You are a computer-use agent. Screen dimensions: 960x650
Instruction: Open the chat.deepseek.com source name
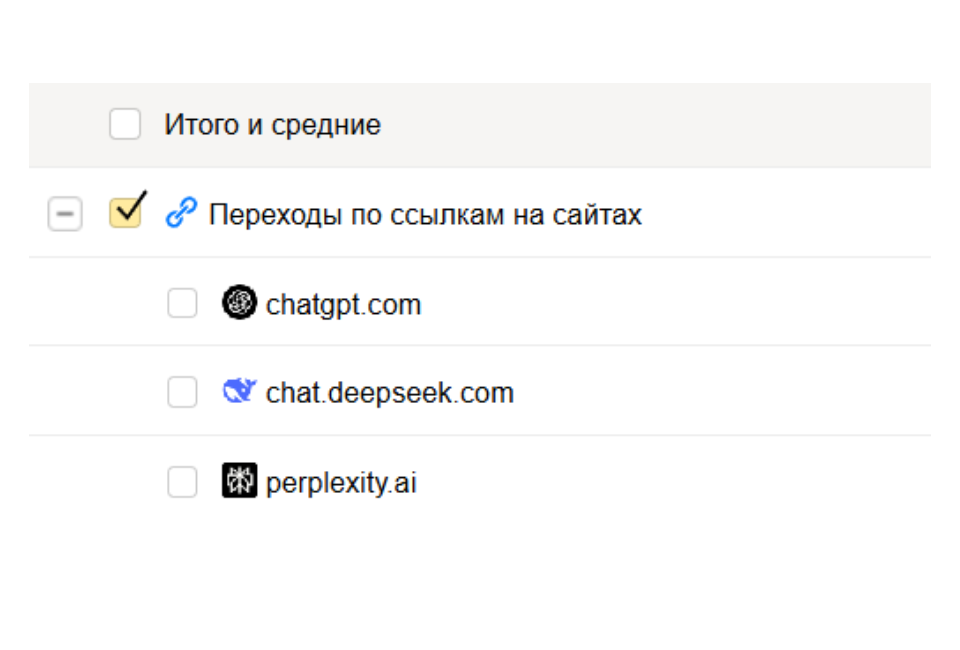click(x=390, y=393)
